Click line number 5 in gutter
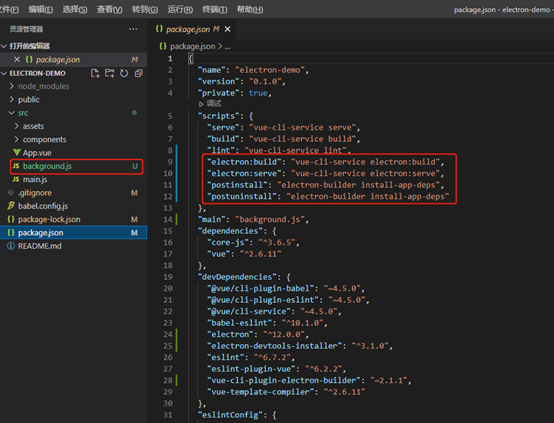This screenshot has height=423, width=554. pos(170,116)
